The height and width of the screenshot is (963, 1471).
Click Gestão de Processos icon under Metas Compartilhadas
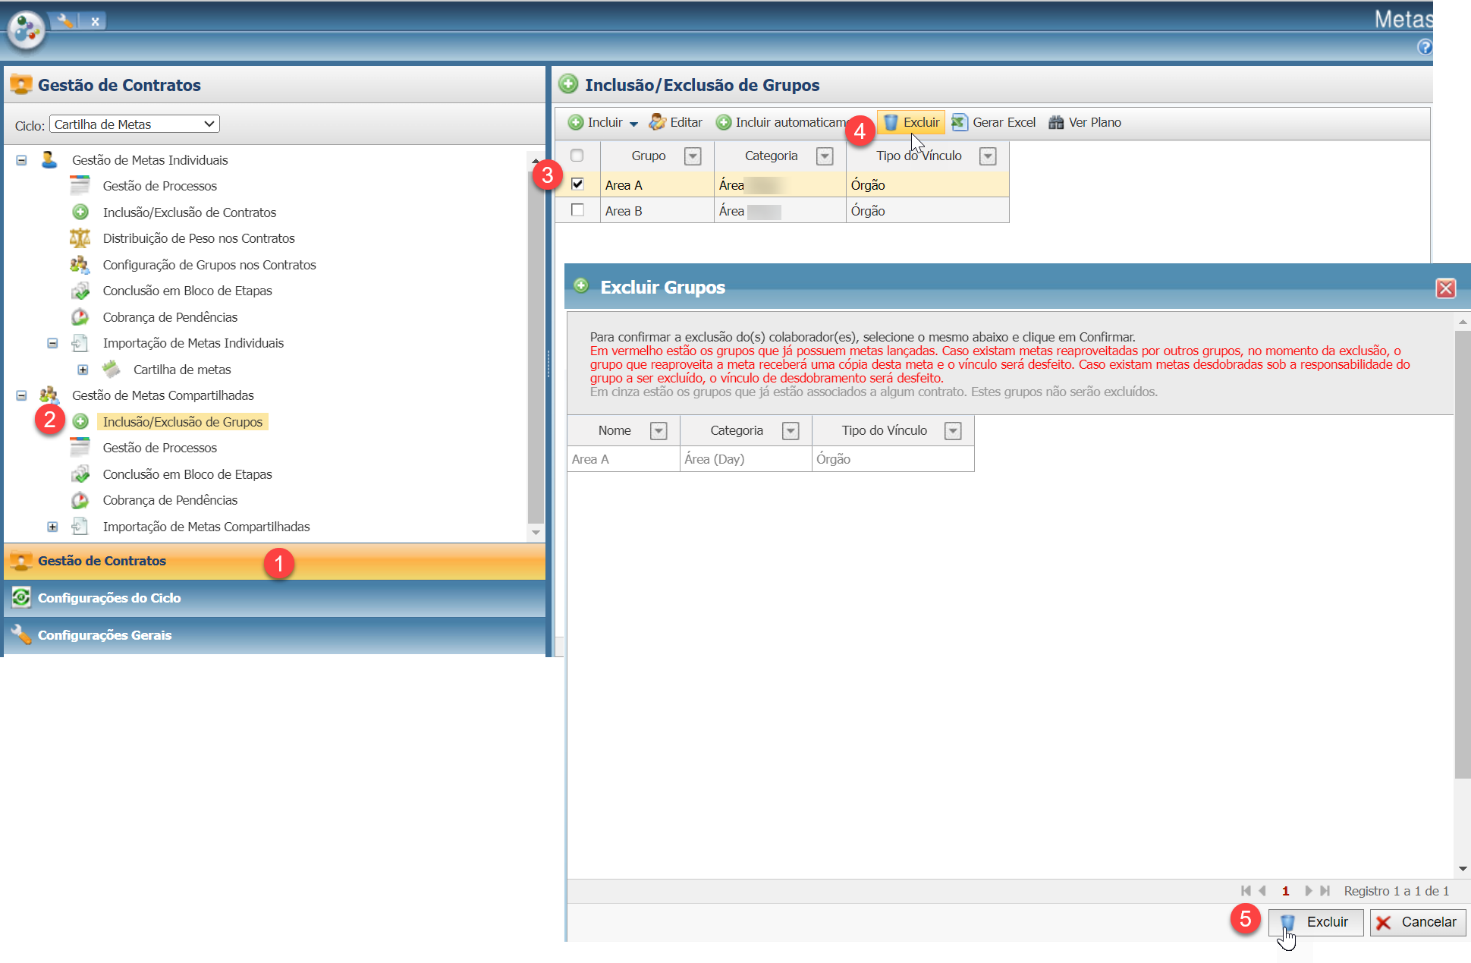(x=80, y=447)
